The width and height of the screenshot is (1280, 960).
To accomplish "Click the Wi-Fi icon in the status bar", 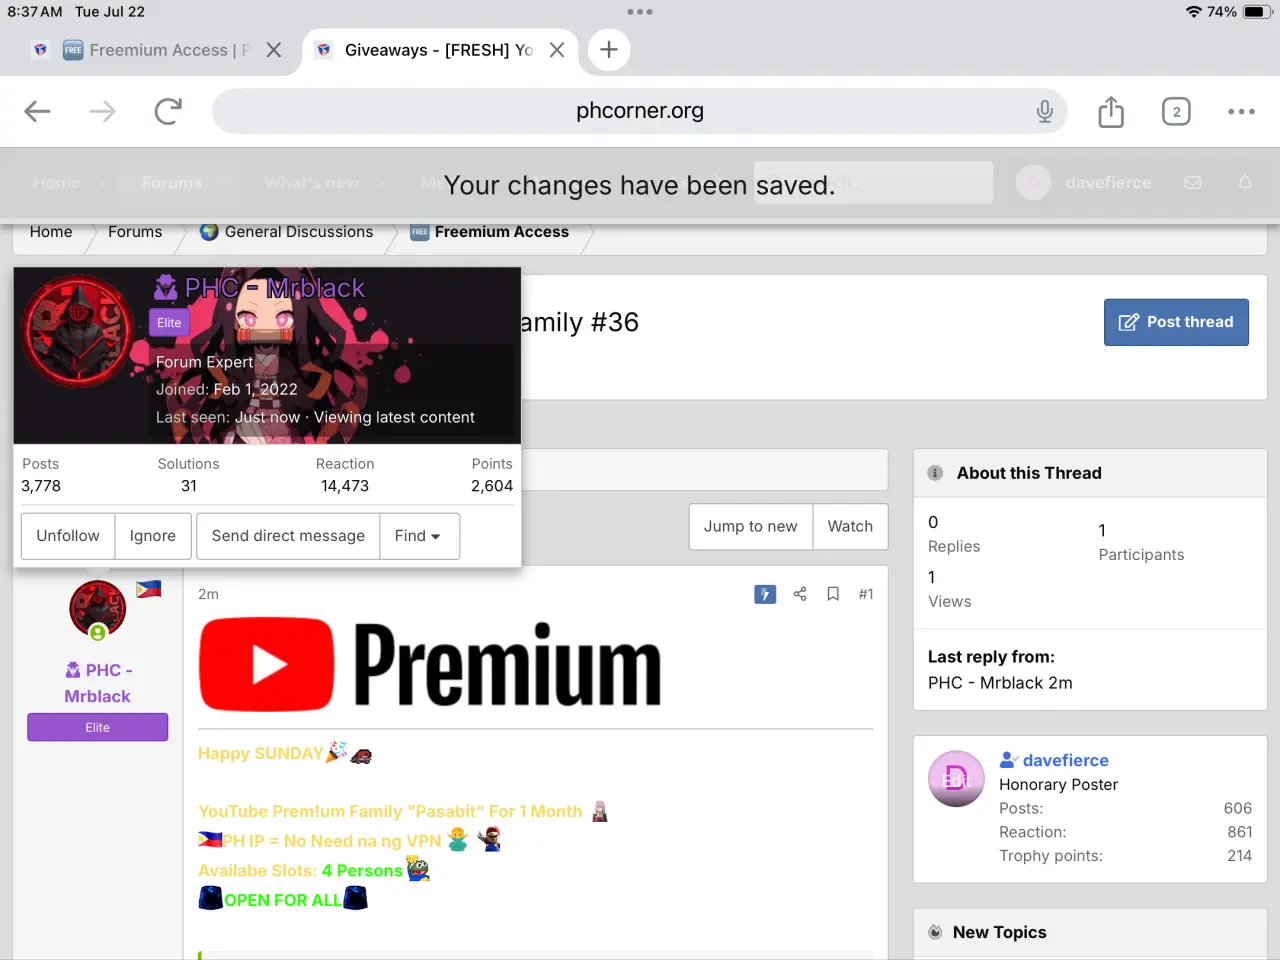I will (1194, 12).
